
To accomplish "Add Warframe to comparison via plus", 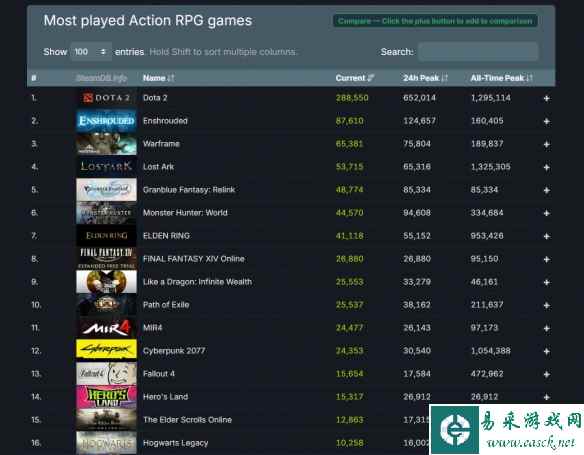I will (x=546, y=144).
